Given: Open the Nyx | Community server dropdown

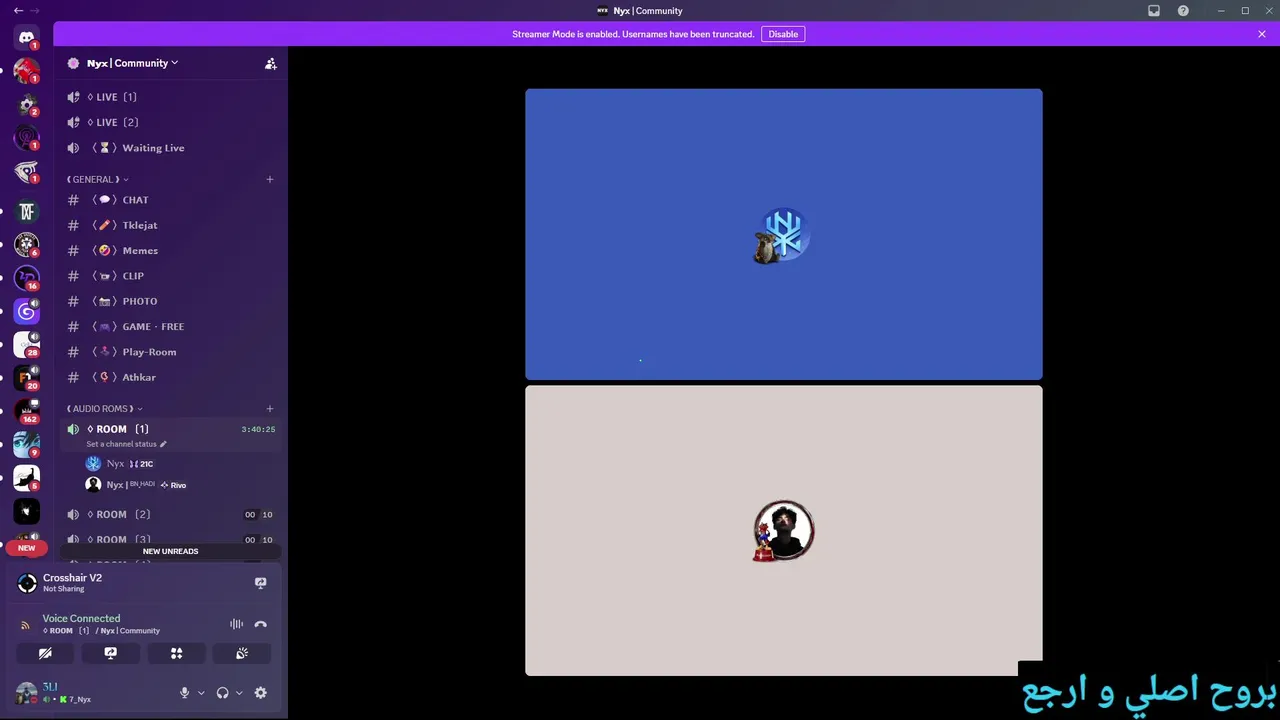Looking at the screenshot, I should click(133, 63).
